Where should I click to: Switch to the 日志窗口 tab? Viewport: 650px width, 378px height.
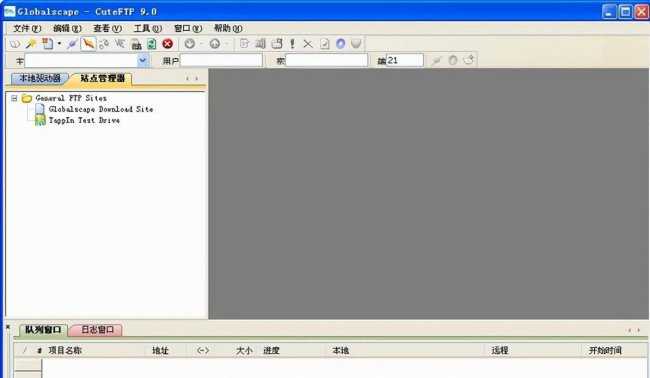coord(97,330)
